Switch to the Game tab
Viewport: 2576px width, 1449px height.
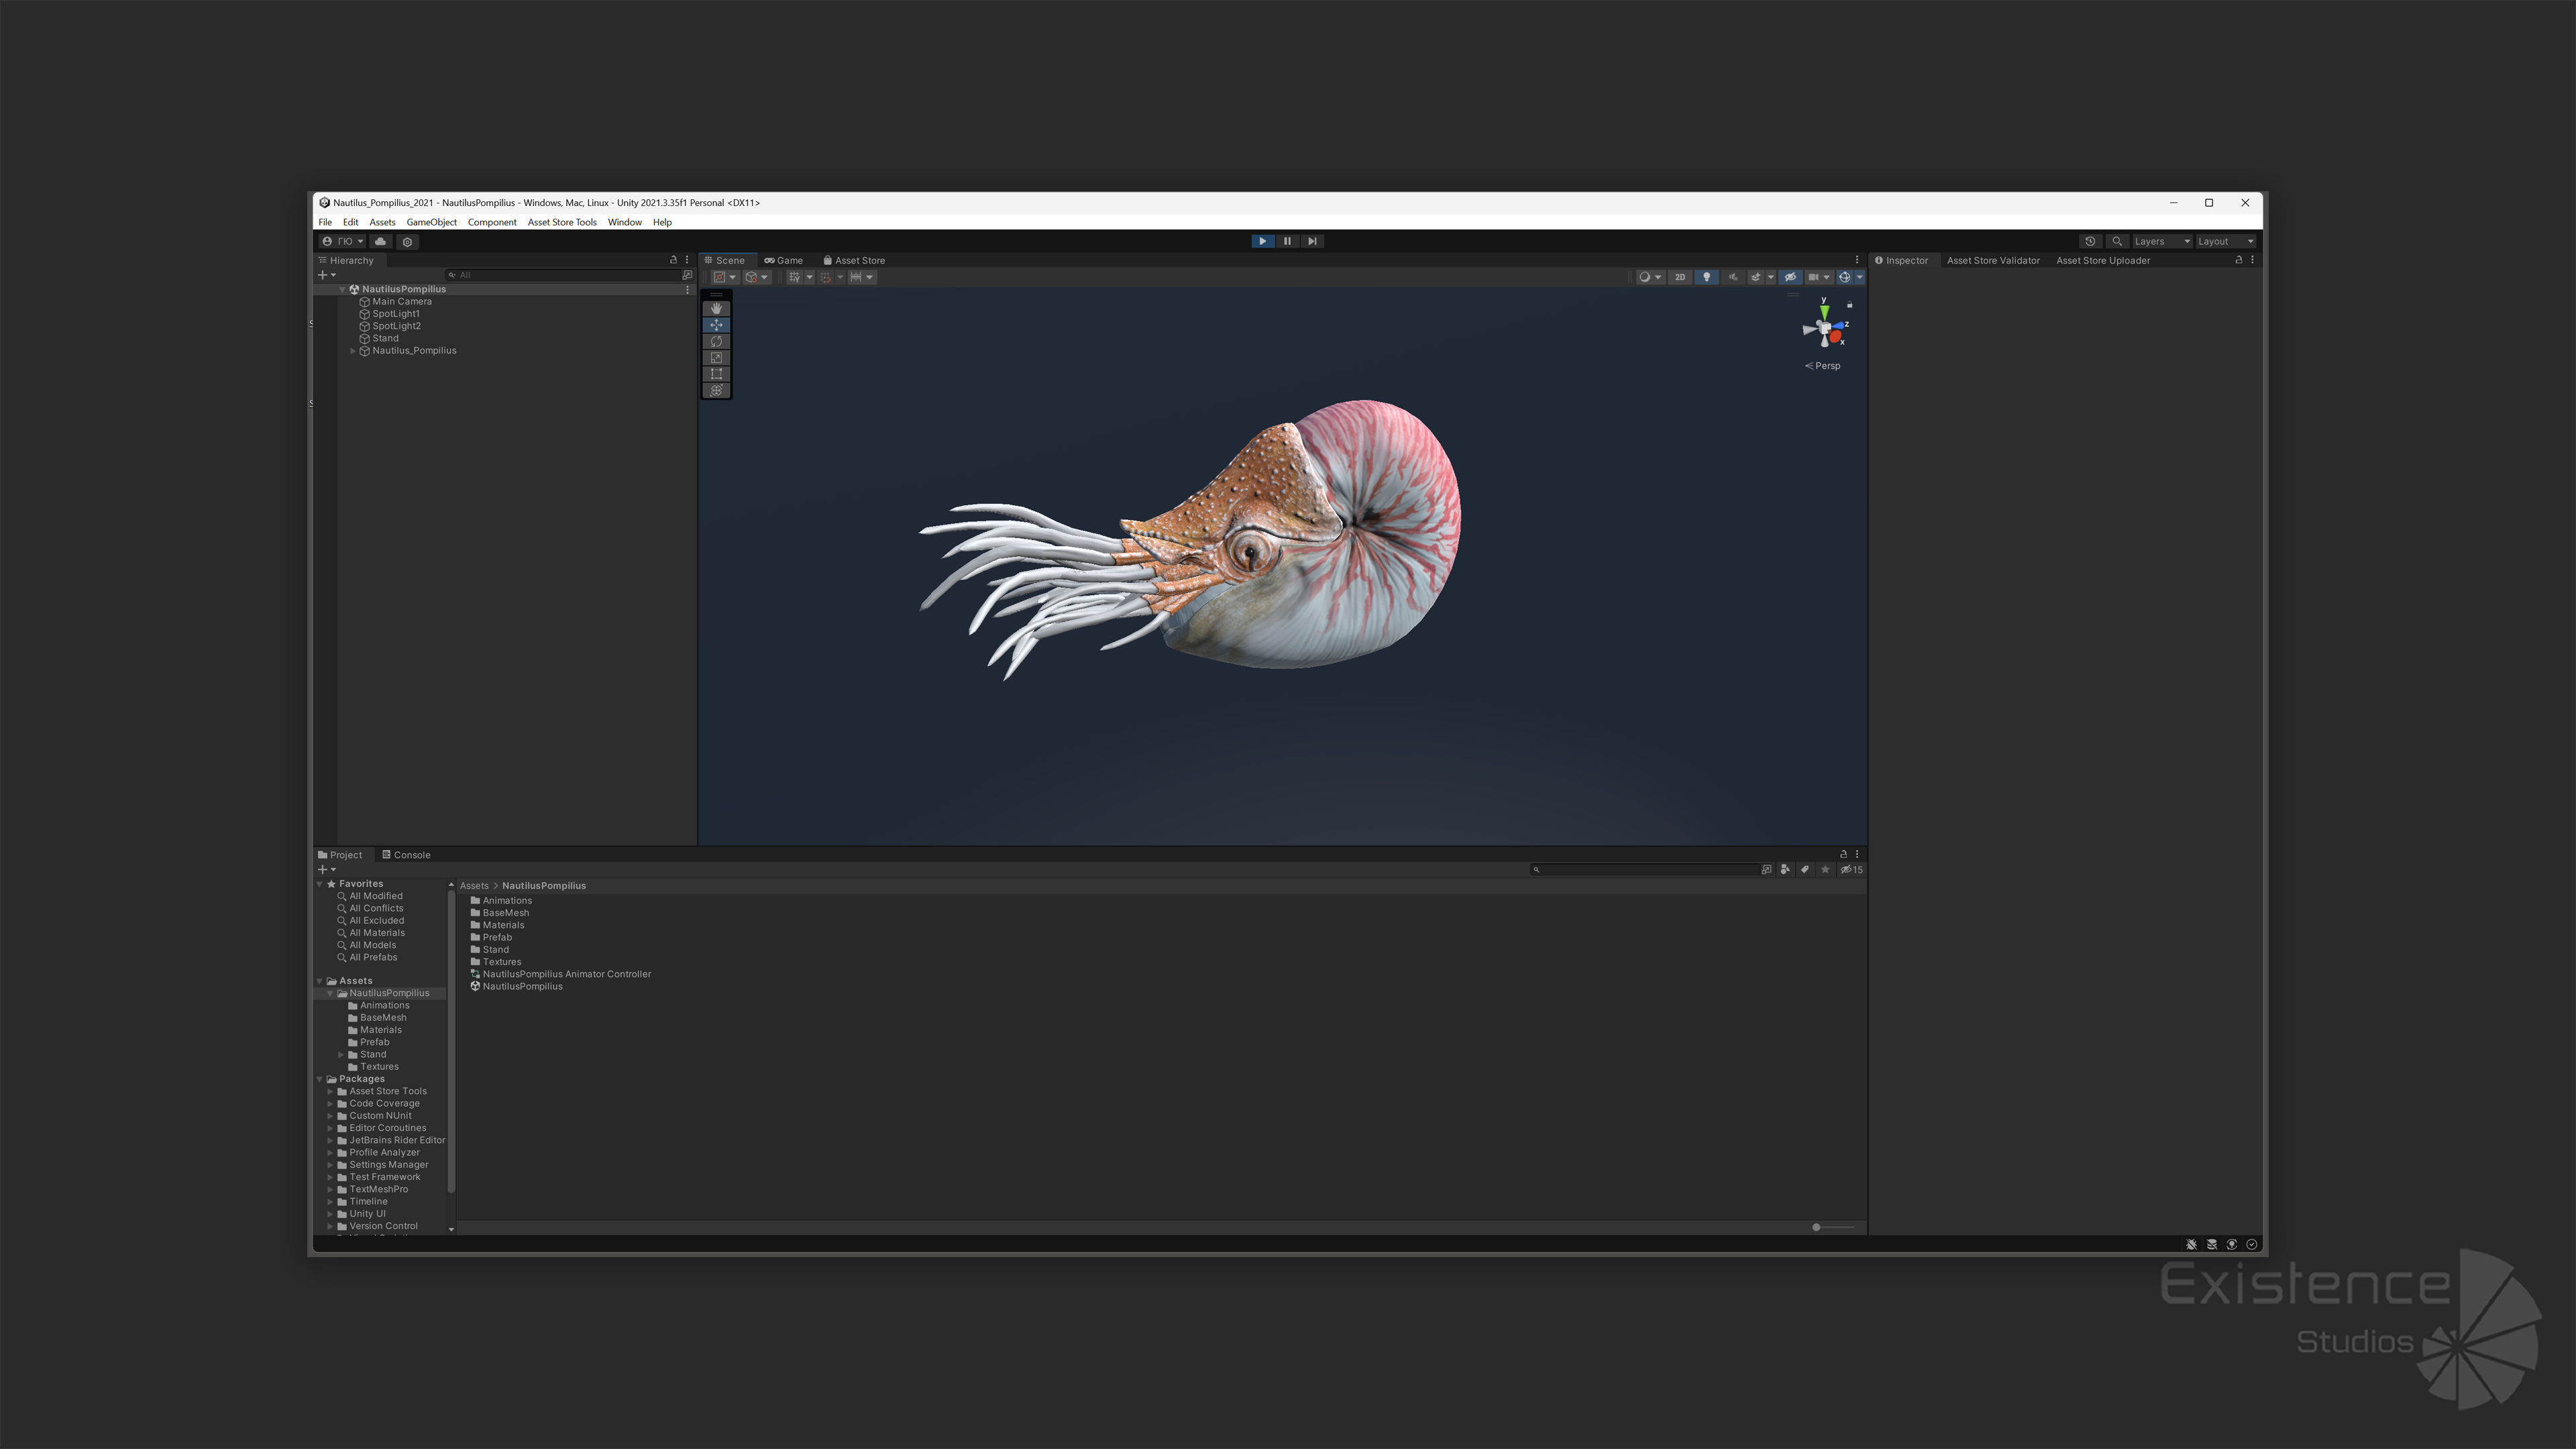[783, 260]
